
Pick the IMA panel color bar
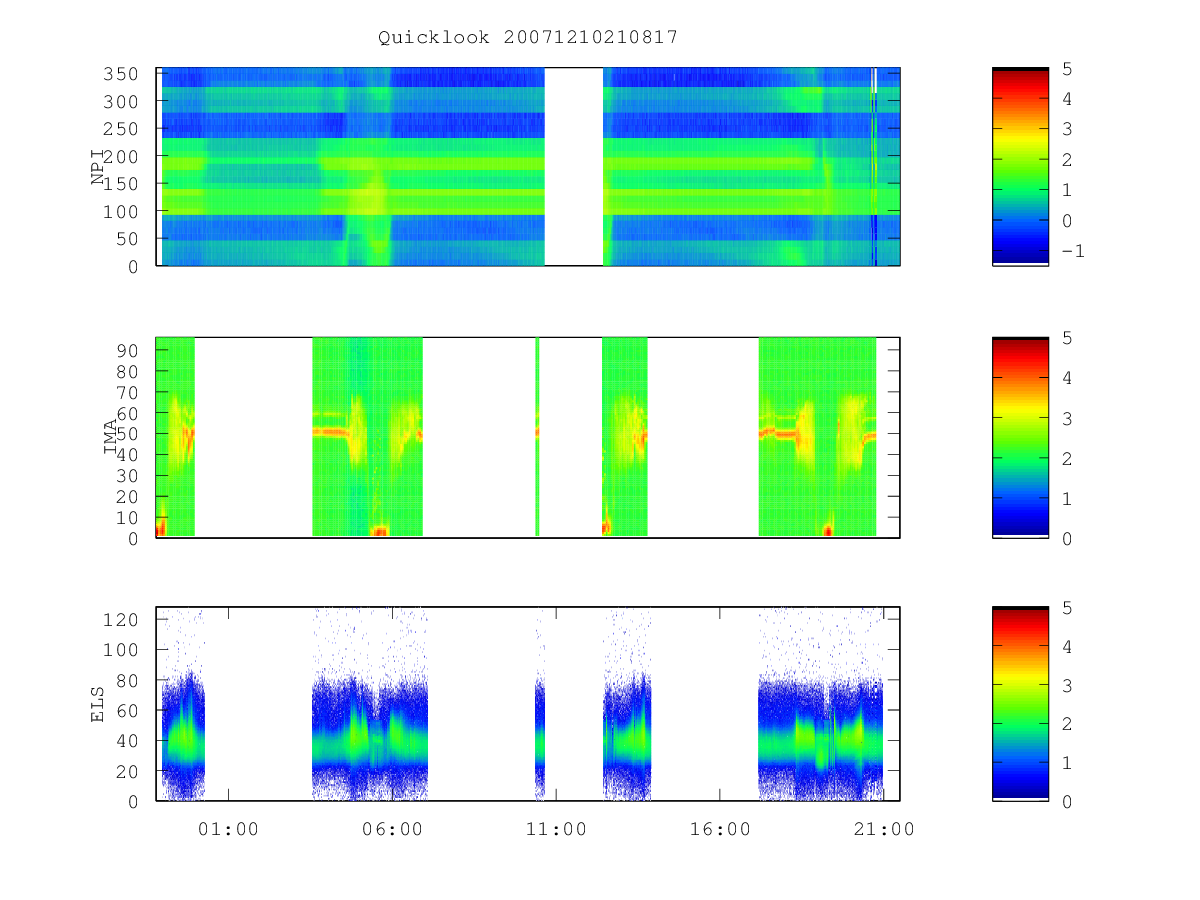pos(1020,438)
